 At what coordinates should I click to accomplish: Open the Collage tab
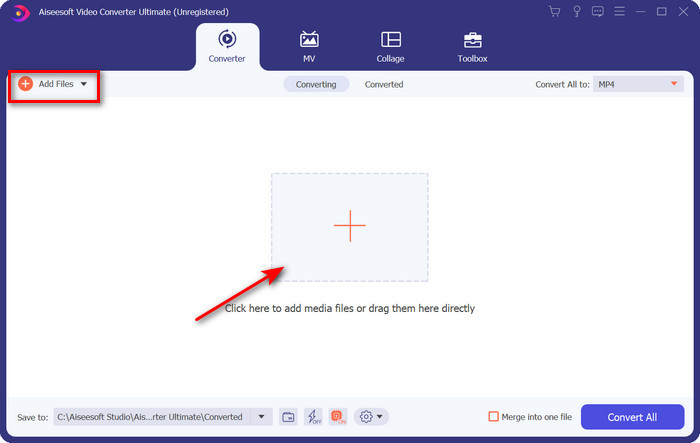pyautogui.click(x=390, y=47)
